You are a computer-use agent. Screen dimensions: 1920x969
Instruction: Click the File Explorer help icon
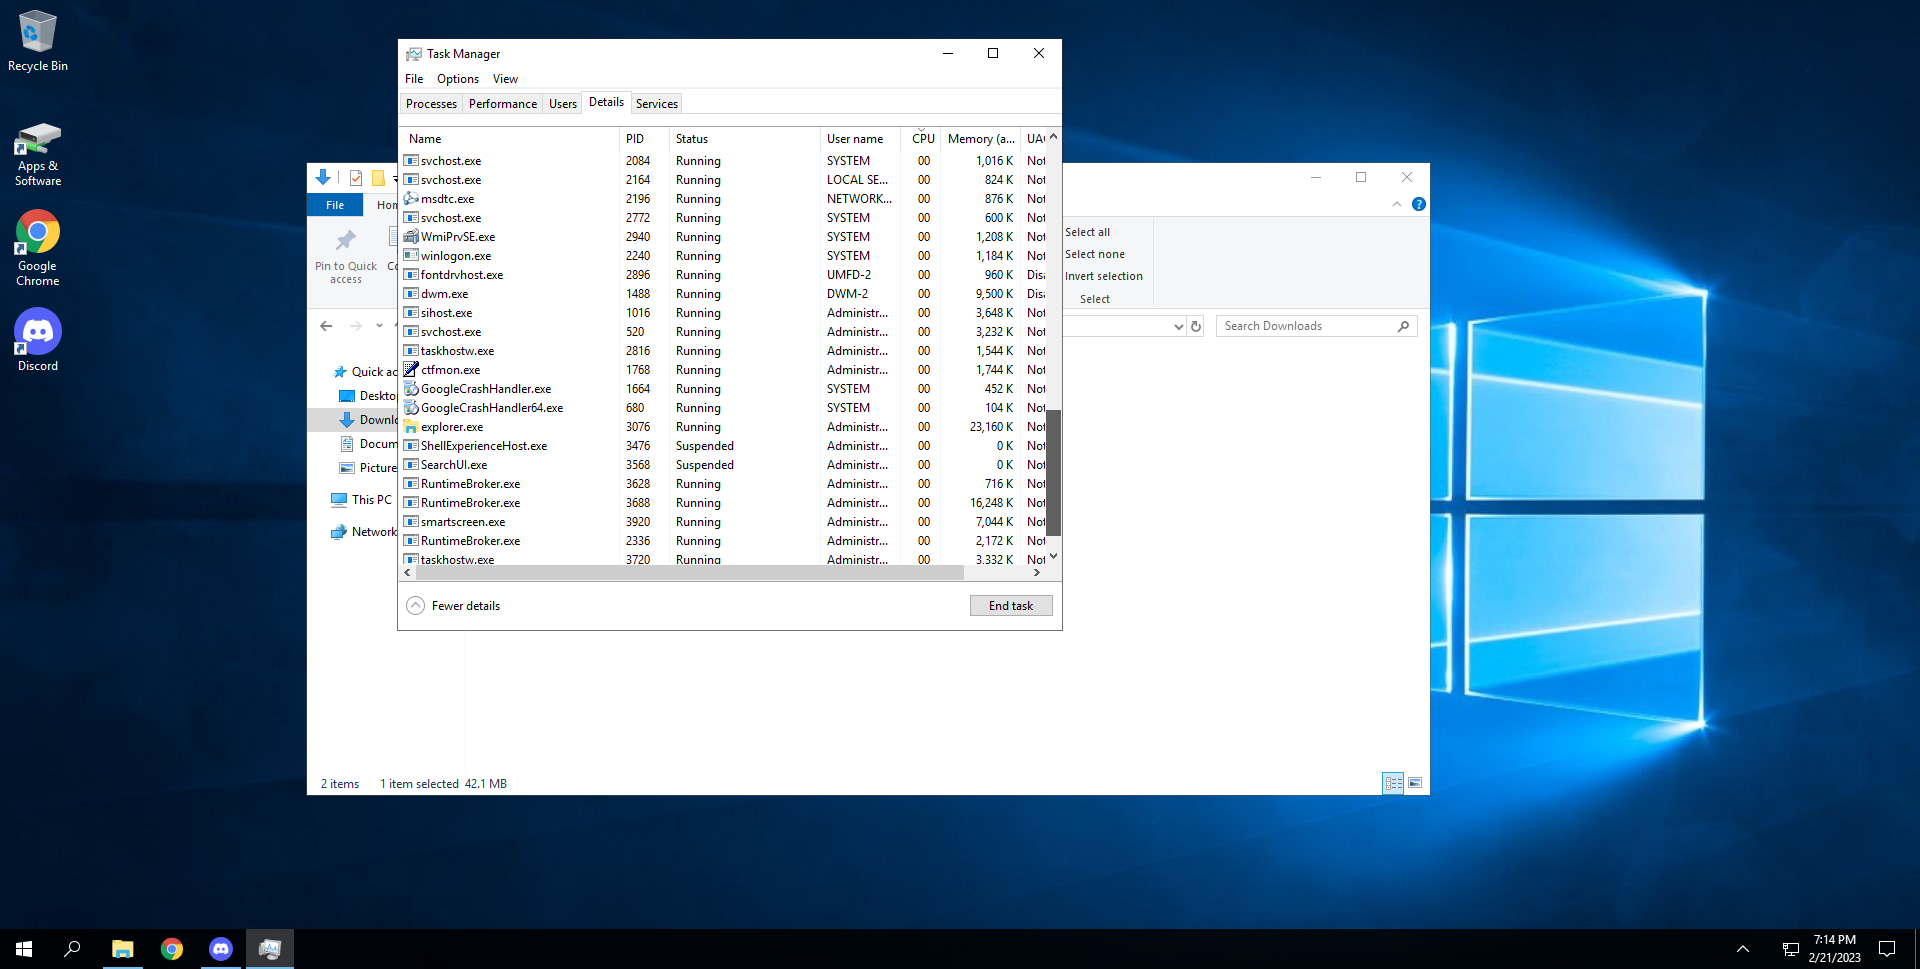coord(1418,204)
